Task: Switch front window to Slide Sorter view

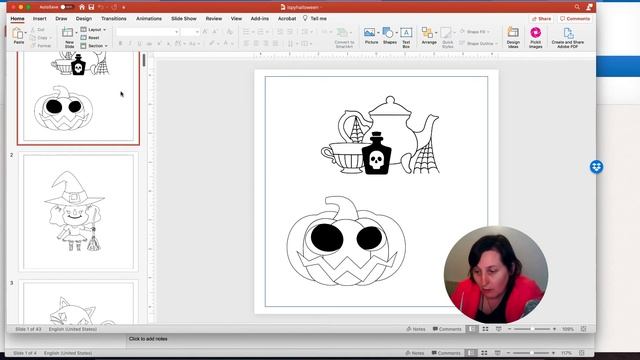Action: tap(485, 329)
